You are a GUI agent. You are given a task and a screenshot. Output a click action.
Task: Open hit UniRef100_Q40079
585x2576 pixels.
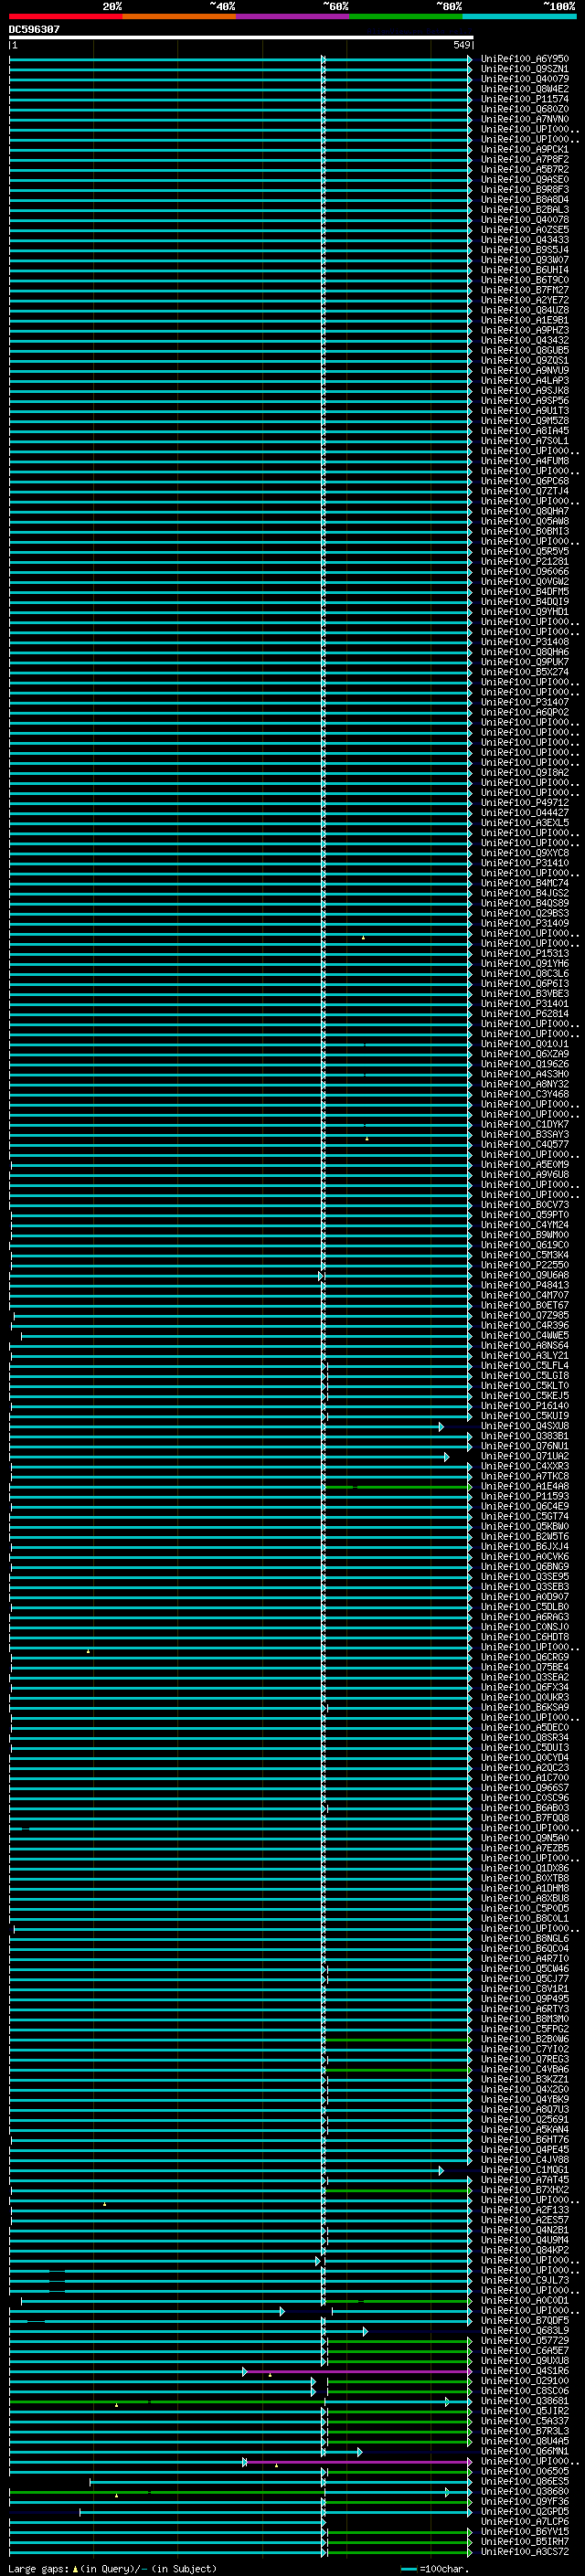click(x=525, y=79)
